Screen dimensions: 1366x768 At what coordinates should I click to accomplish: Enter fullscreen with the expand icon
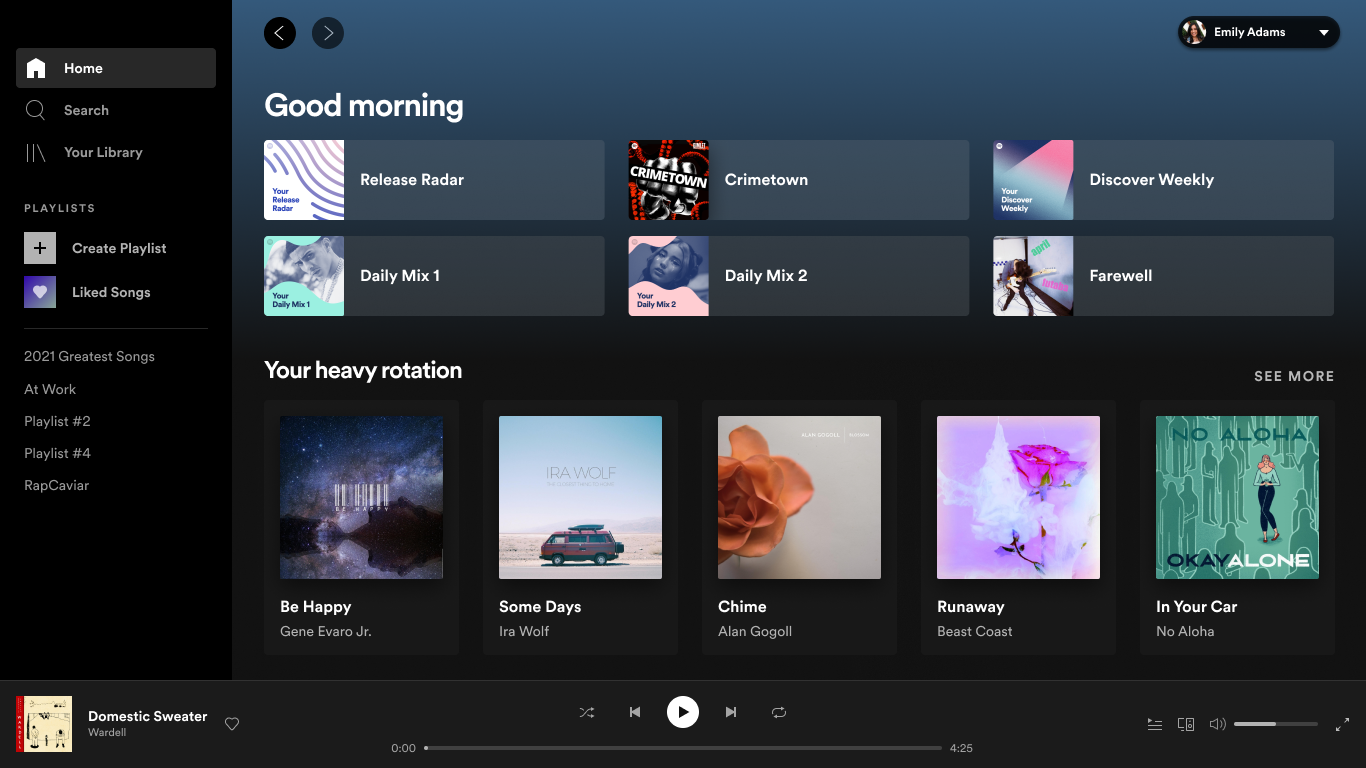point(1343,723)
